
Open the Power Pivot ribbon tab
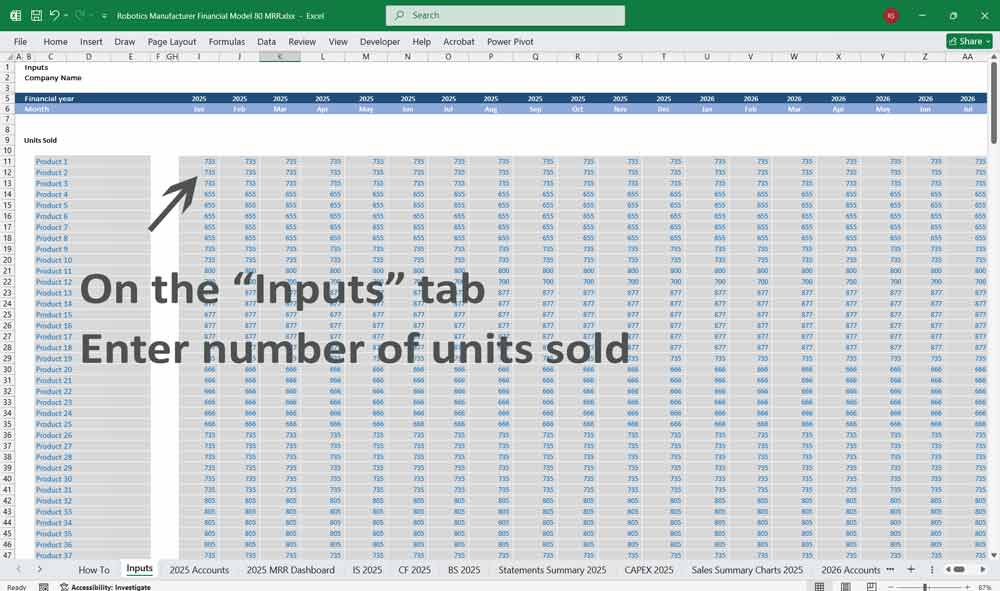(x=510, y=42)
